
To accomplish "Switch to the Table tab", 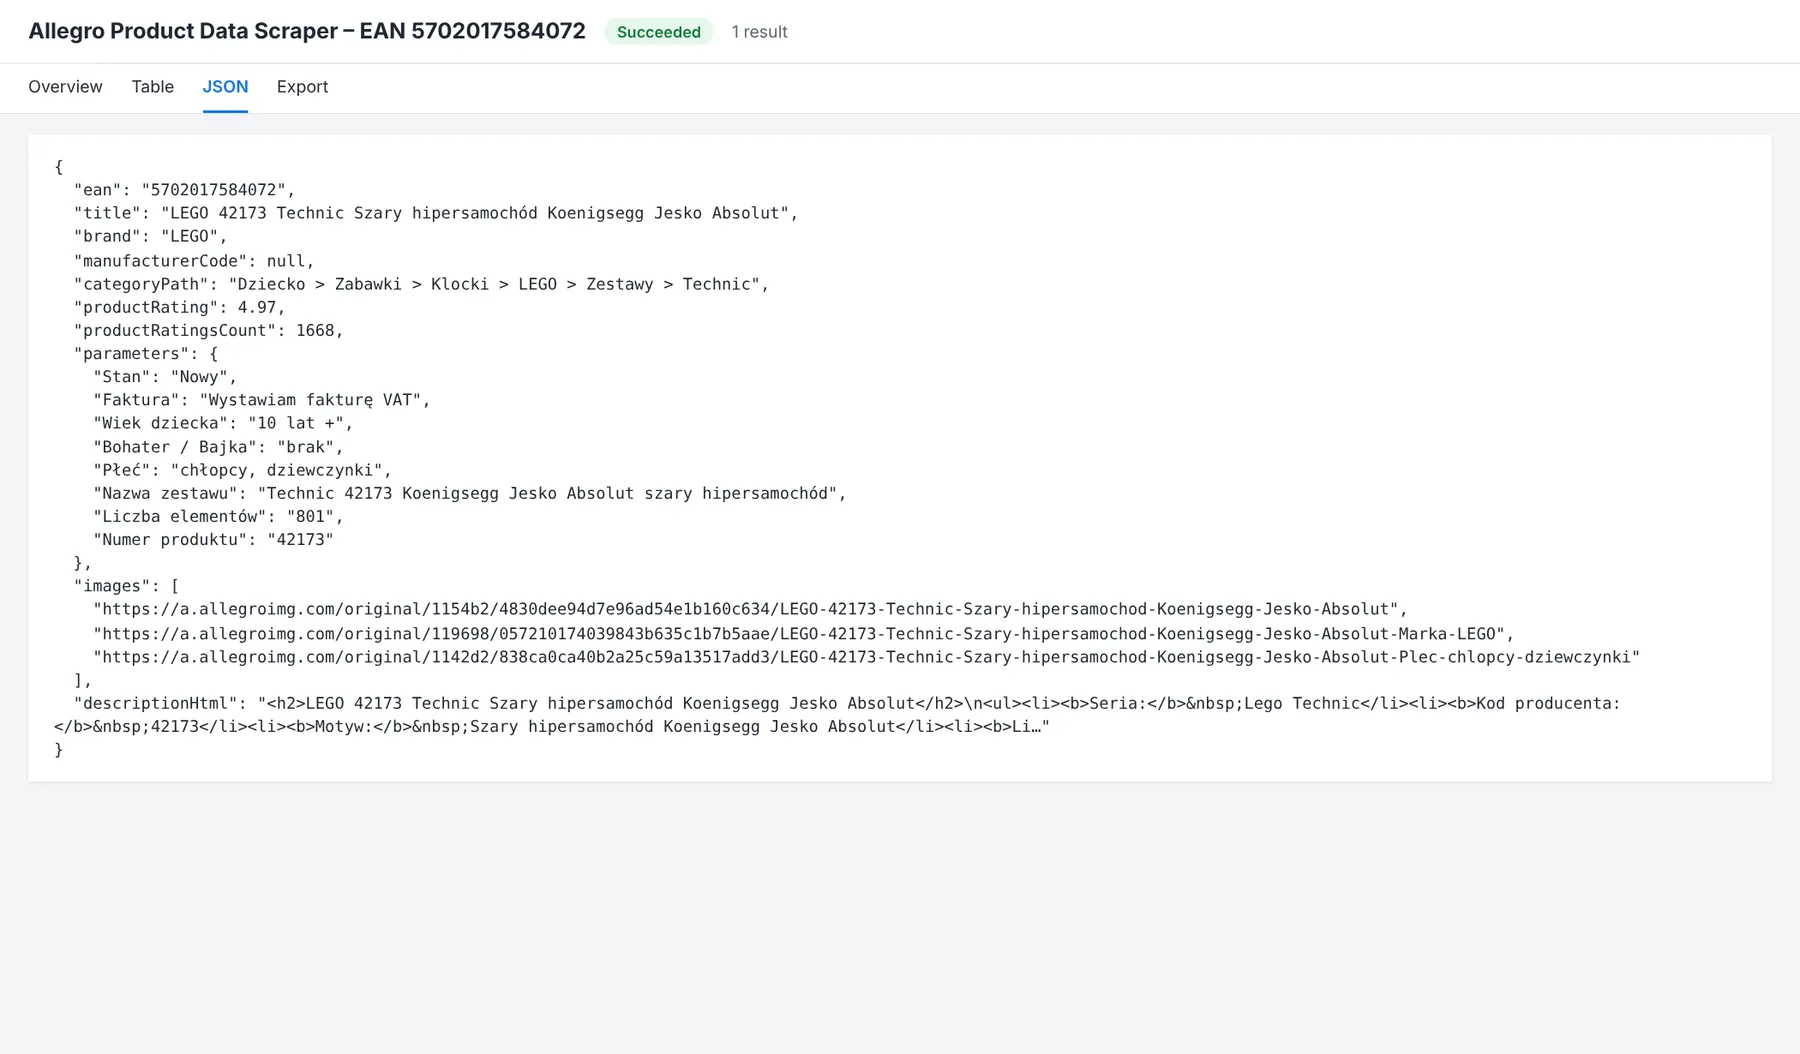I will tap(152, 87).
